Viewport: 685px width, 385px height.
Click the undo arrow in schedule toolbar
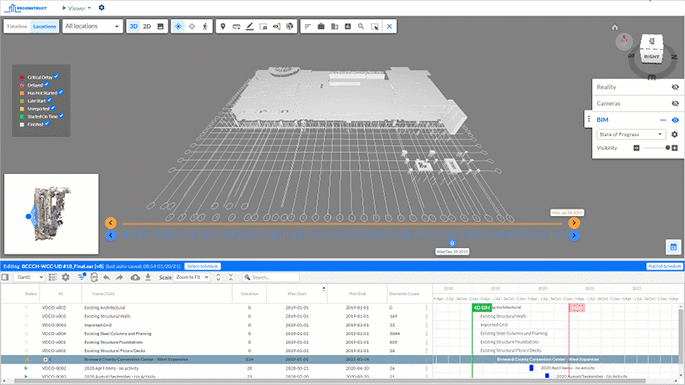(107, 277)
